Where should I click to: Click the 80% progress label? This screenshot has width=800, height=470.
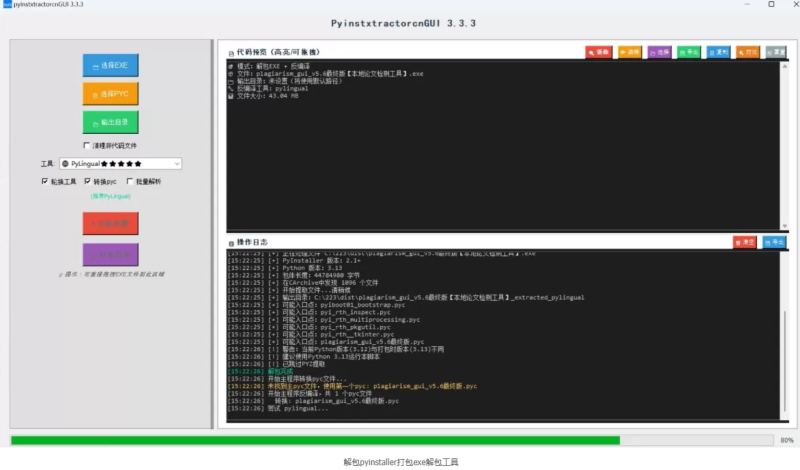click(786, 440)
